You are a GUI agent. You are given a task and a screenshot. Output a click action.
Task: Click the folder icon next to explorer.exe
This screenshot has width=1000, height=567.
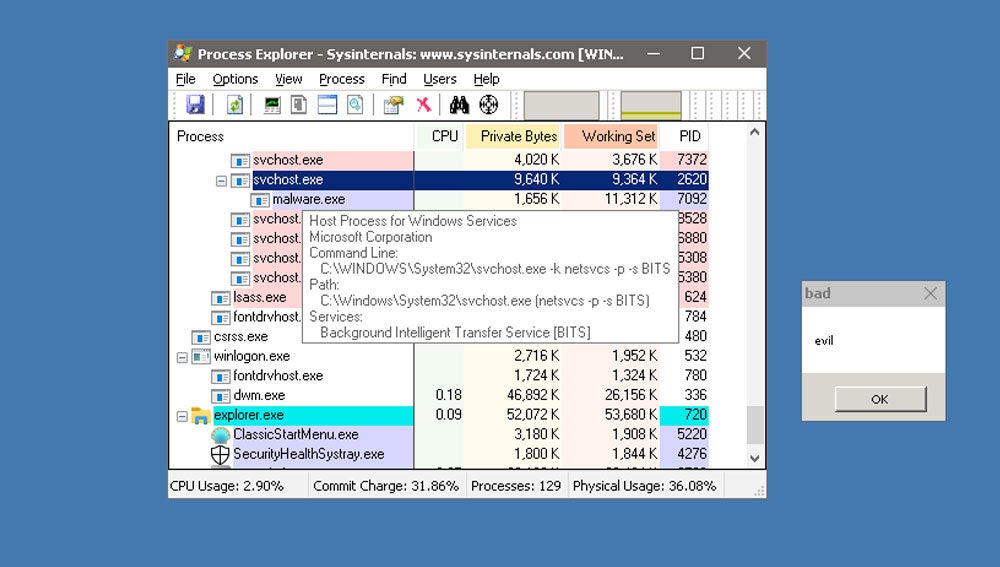coord(201,416)
